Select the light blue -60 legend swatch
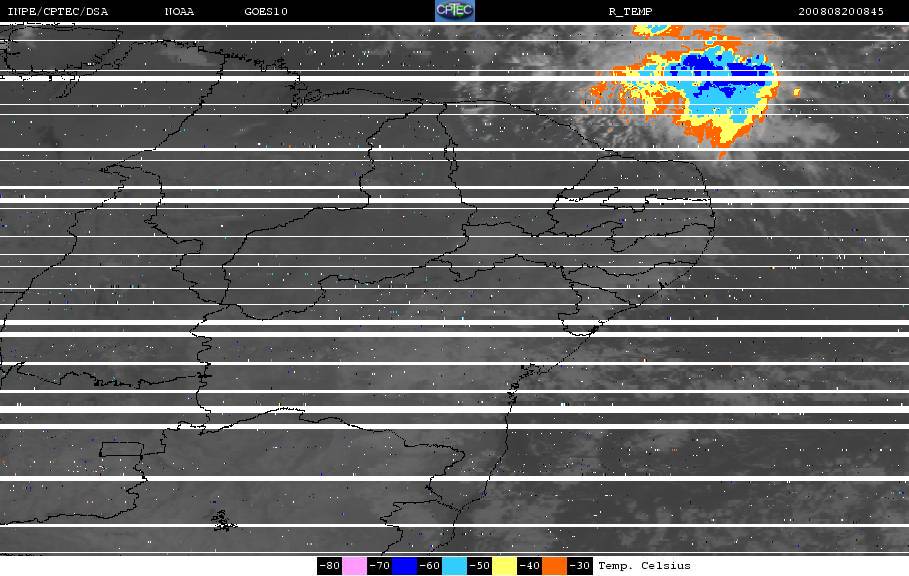Image resolution: width=909 pixels, height=576 pixels. point(454,566)
